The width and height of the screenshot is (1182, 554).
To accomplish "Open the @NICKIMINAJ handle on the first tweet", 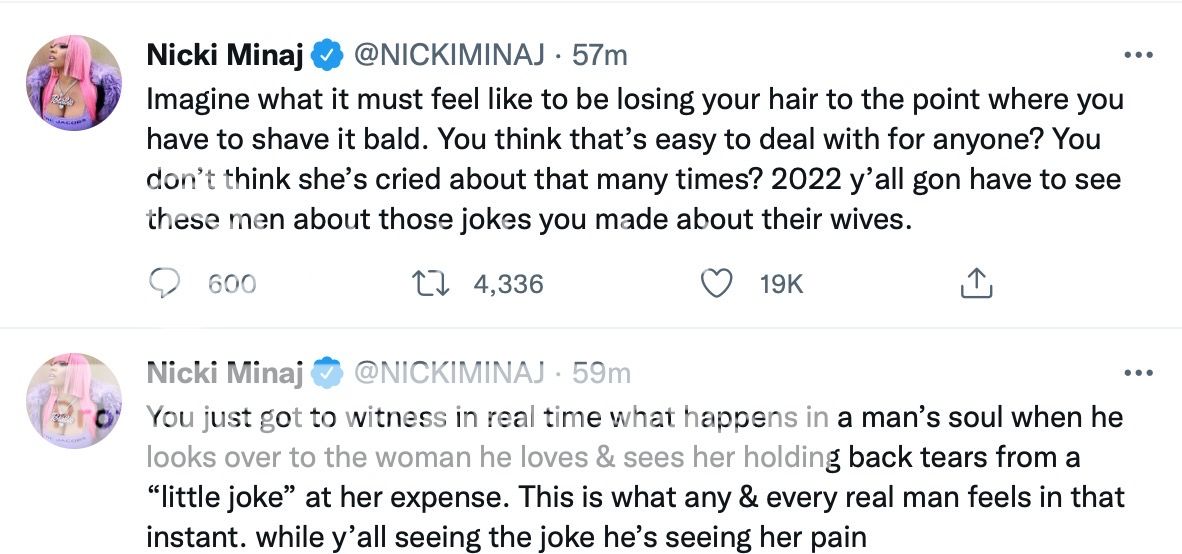I will tap(449, 55).
